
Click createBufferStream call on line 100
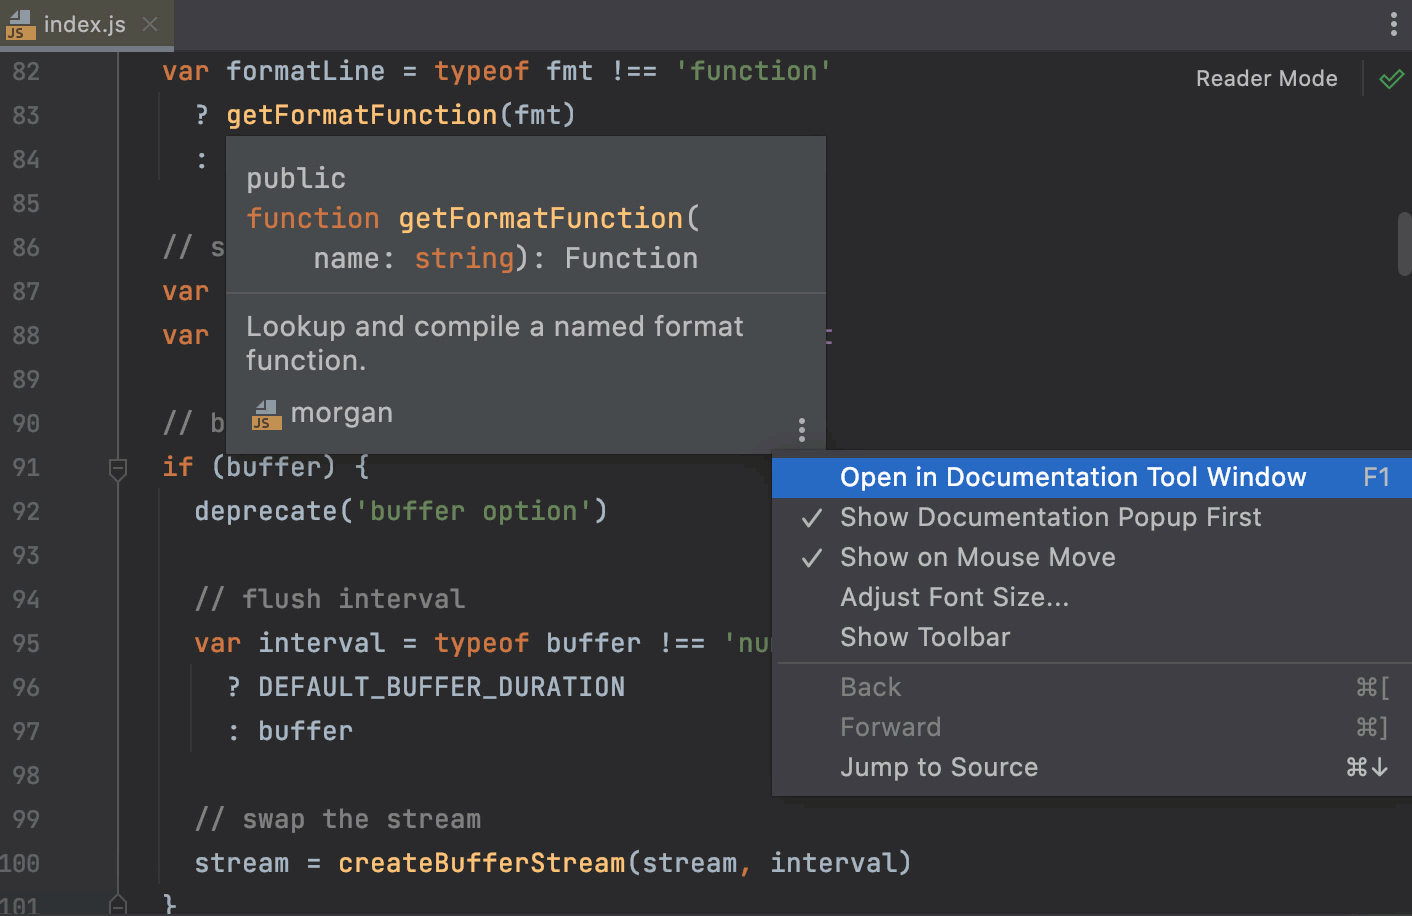[x=482, y=863]
